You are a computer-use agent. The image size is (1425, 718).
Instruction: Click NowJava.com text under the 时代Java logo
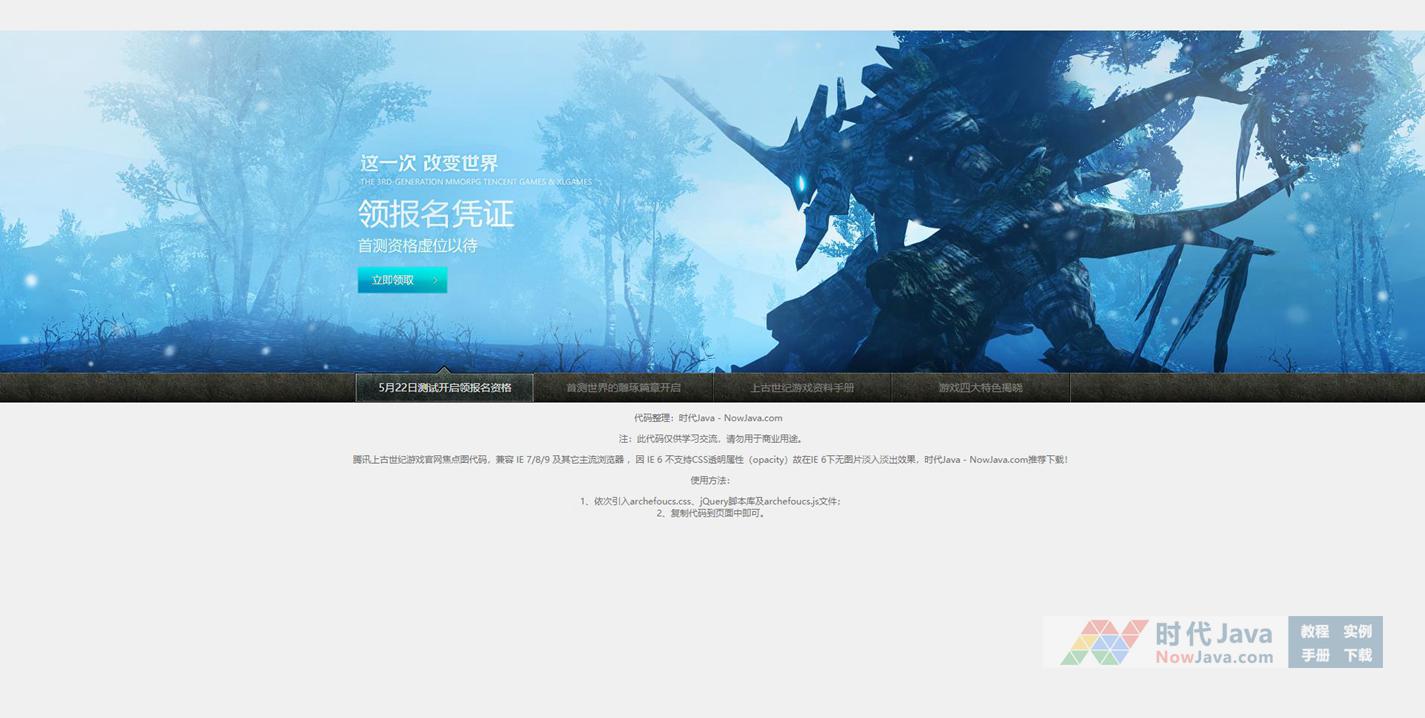1214,657
